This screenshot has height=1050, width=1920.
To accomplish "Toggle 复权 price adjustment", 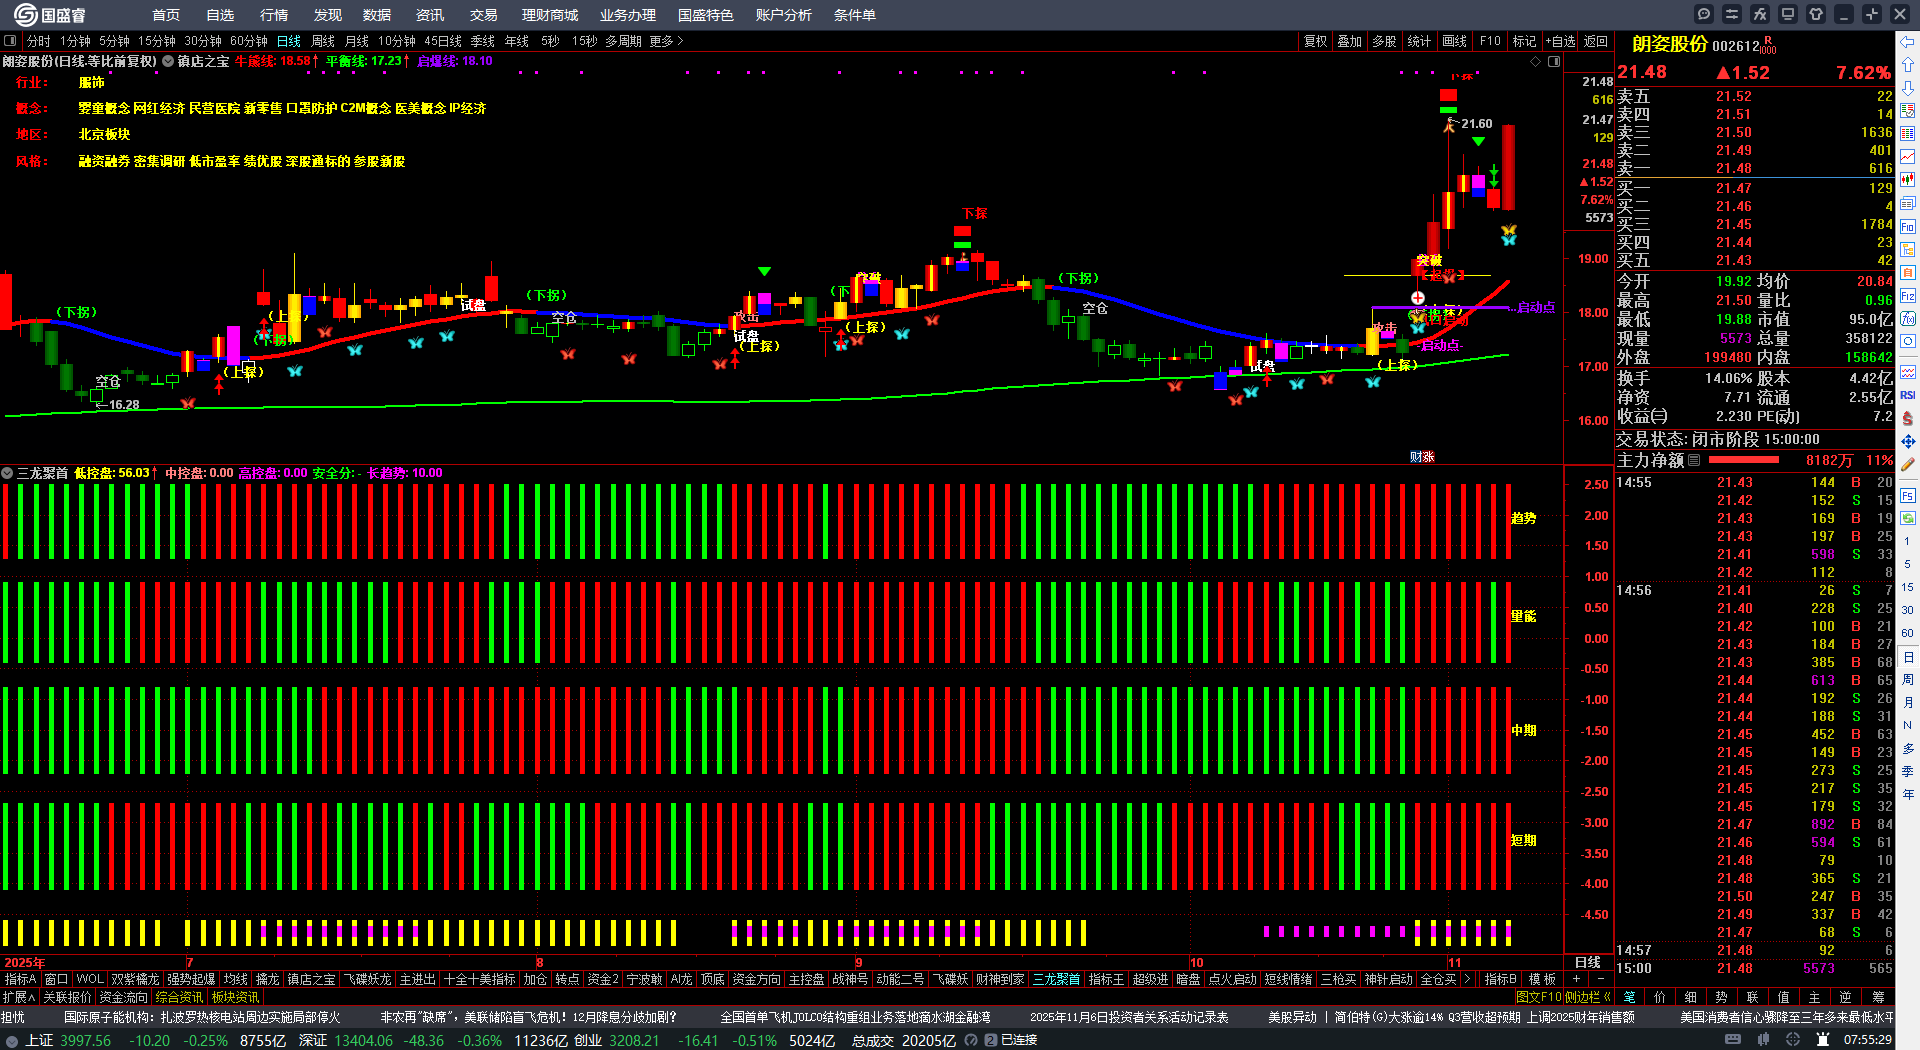I will click(x=1316, y=41).
